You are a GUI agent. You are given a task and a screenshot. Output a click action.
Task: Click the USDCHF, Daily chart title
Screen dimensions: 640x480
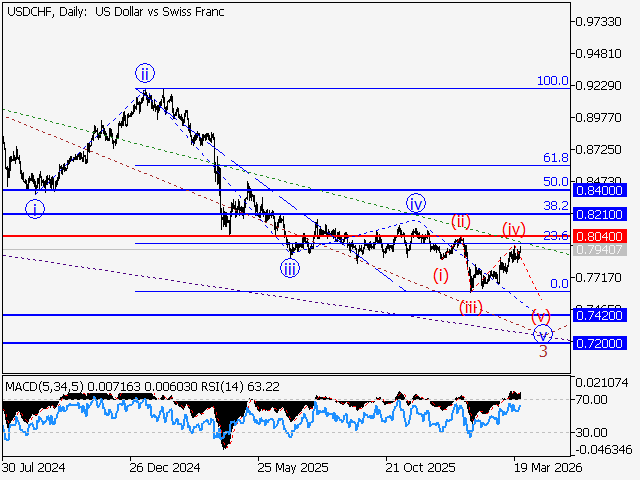(114, 10)
